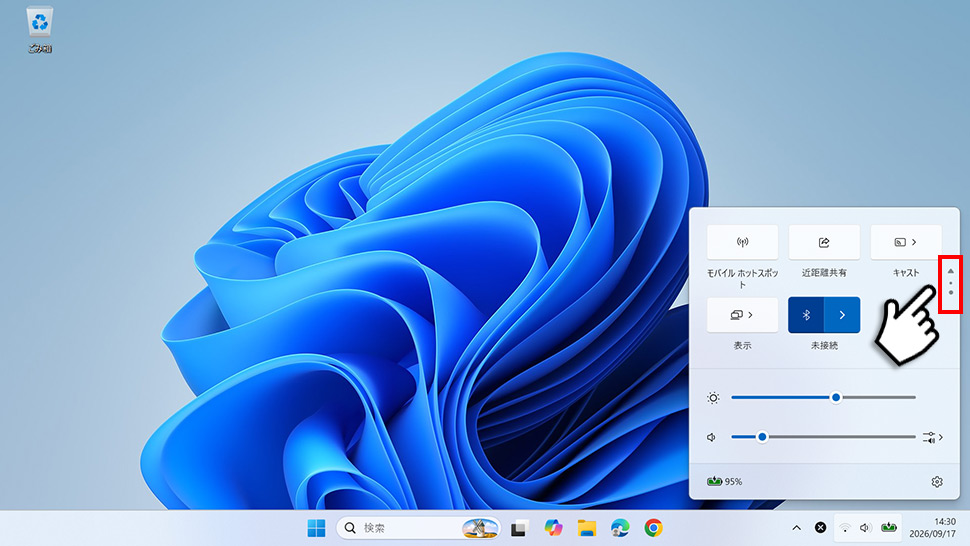
Task: Open Task View on taskbar
Action: pyautogui.click(x=518, y=528)
